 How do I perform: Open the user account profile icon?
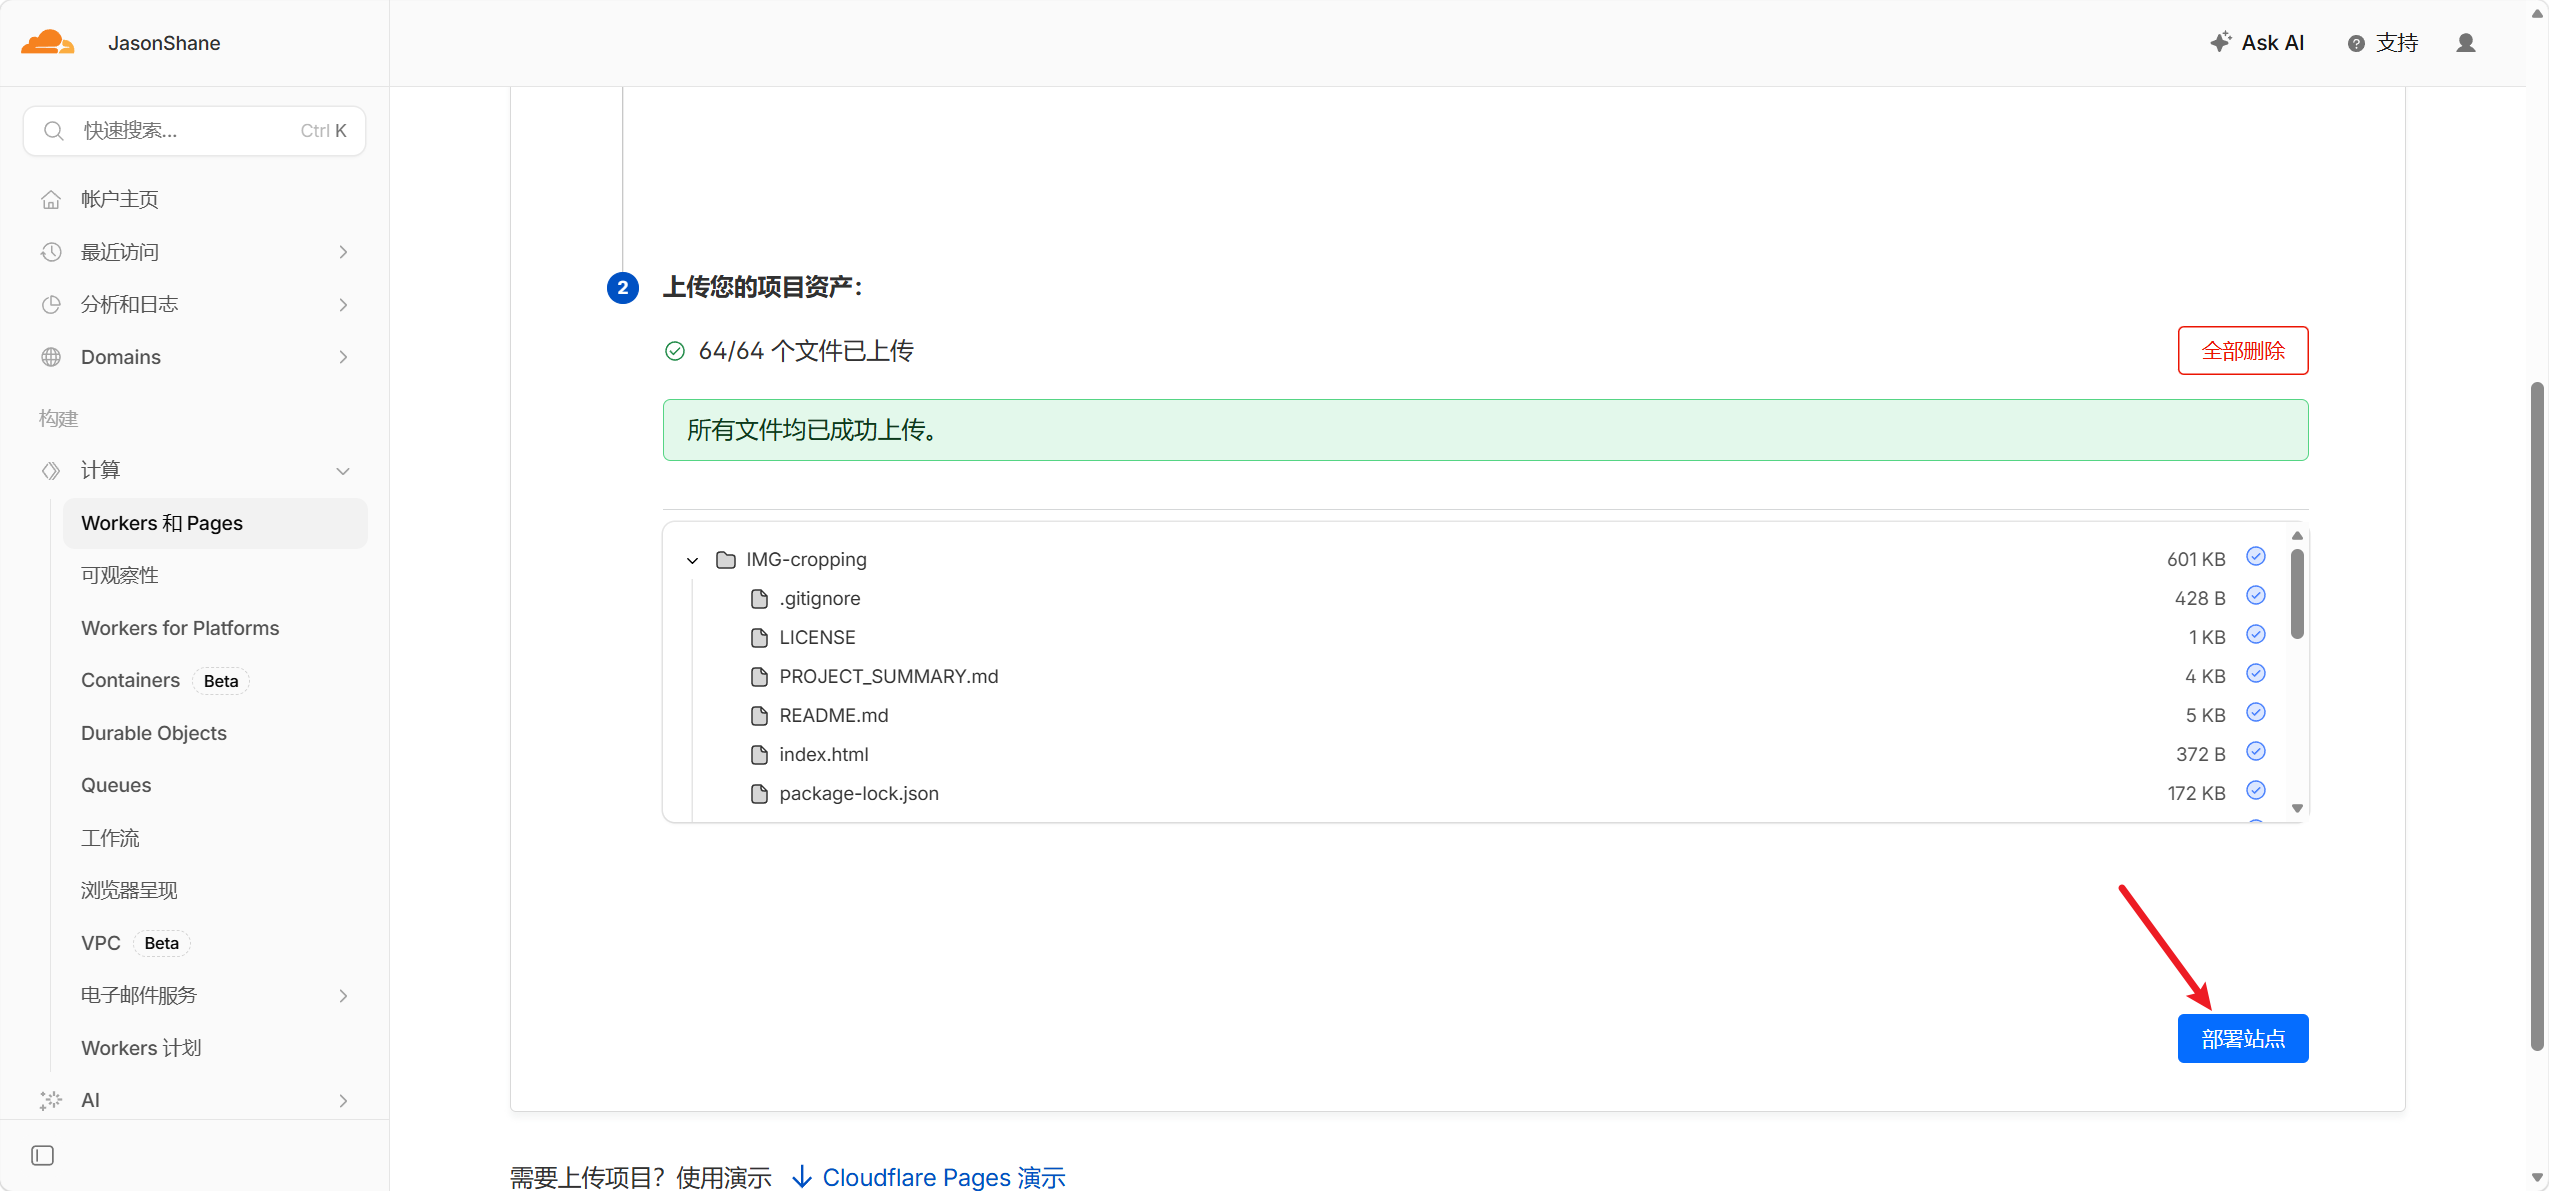coord(2465,43)
